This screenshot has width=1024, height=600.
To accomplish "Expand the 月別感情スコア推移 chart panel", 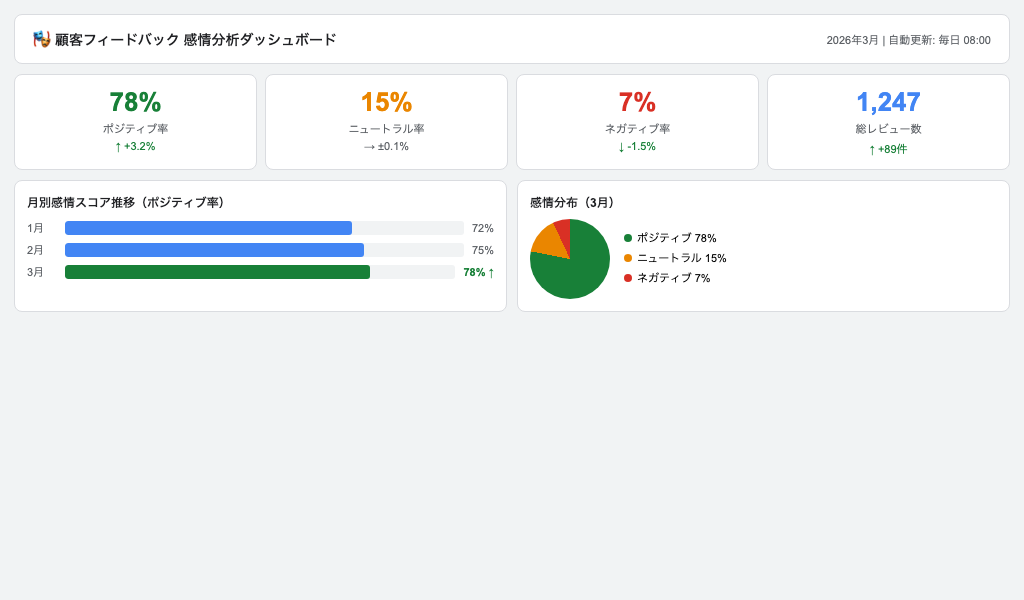I will [x=126, y=202].
